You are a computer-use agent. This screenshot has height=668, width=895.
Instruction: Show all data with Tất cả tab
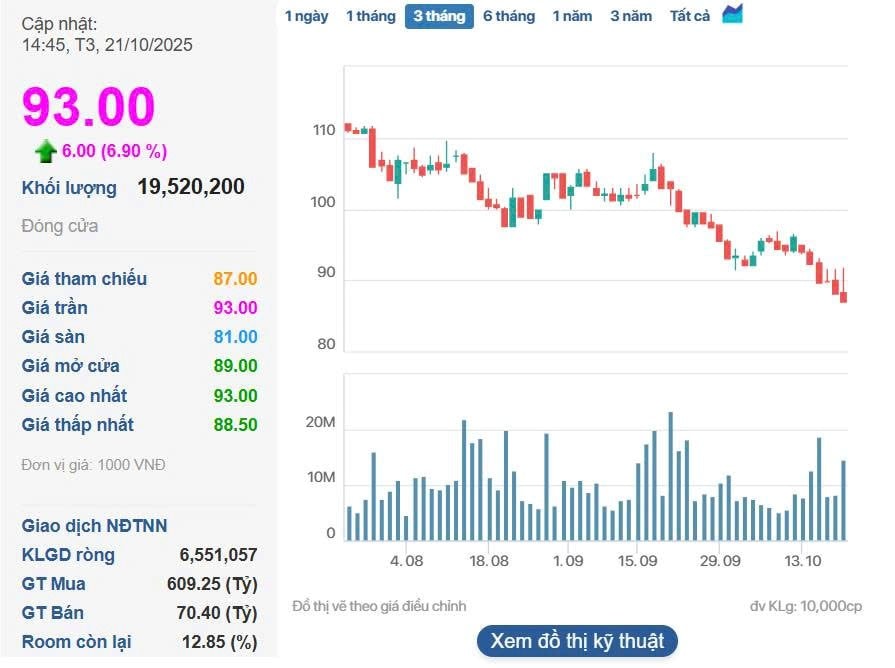690,16
